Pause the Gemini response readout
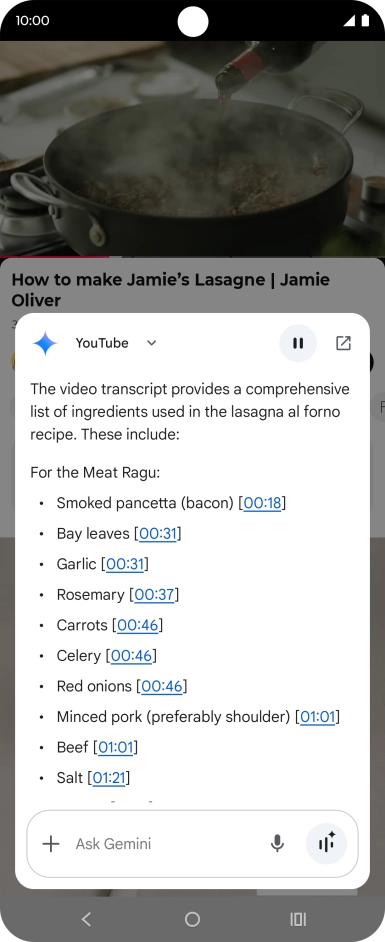Screen dimensions: 385x942 click(x=298, y=343)
